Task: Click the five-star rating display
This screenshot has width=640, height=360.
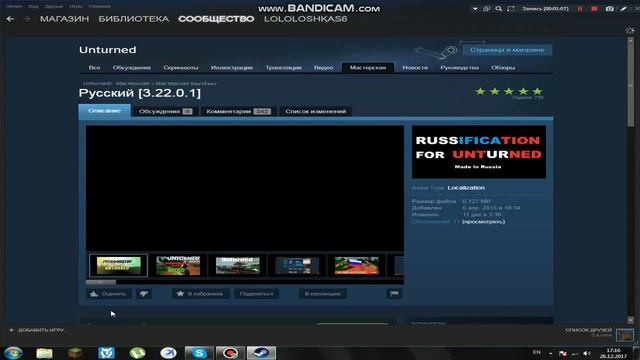Action: [x=509, y=91]
